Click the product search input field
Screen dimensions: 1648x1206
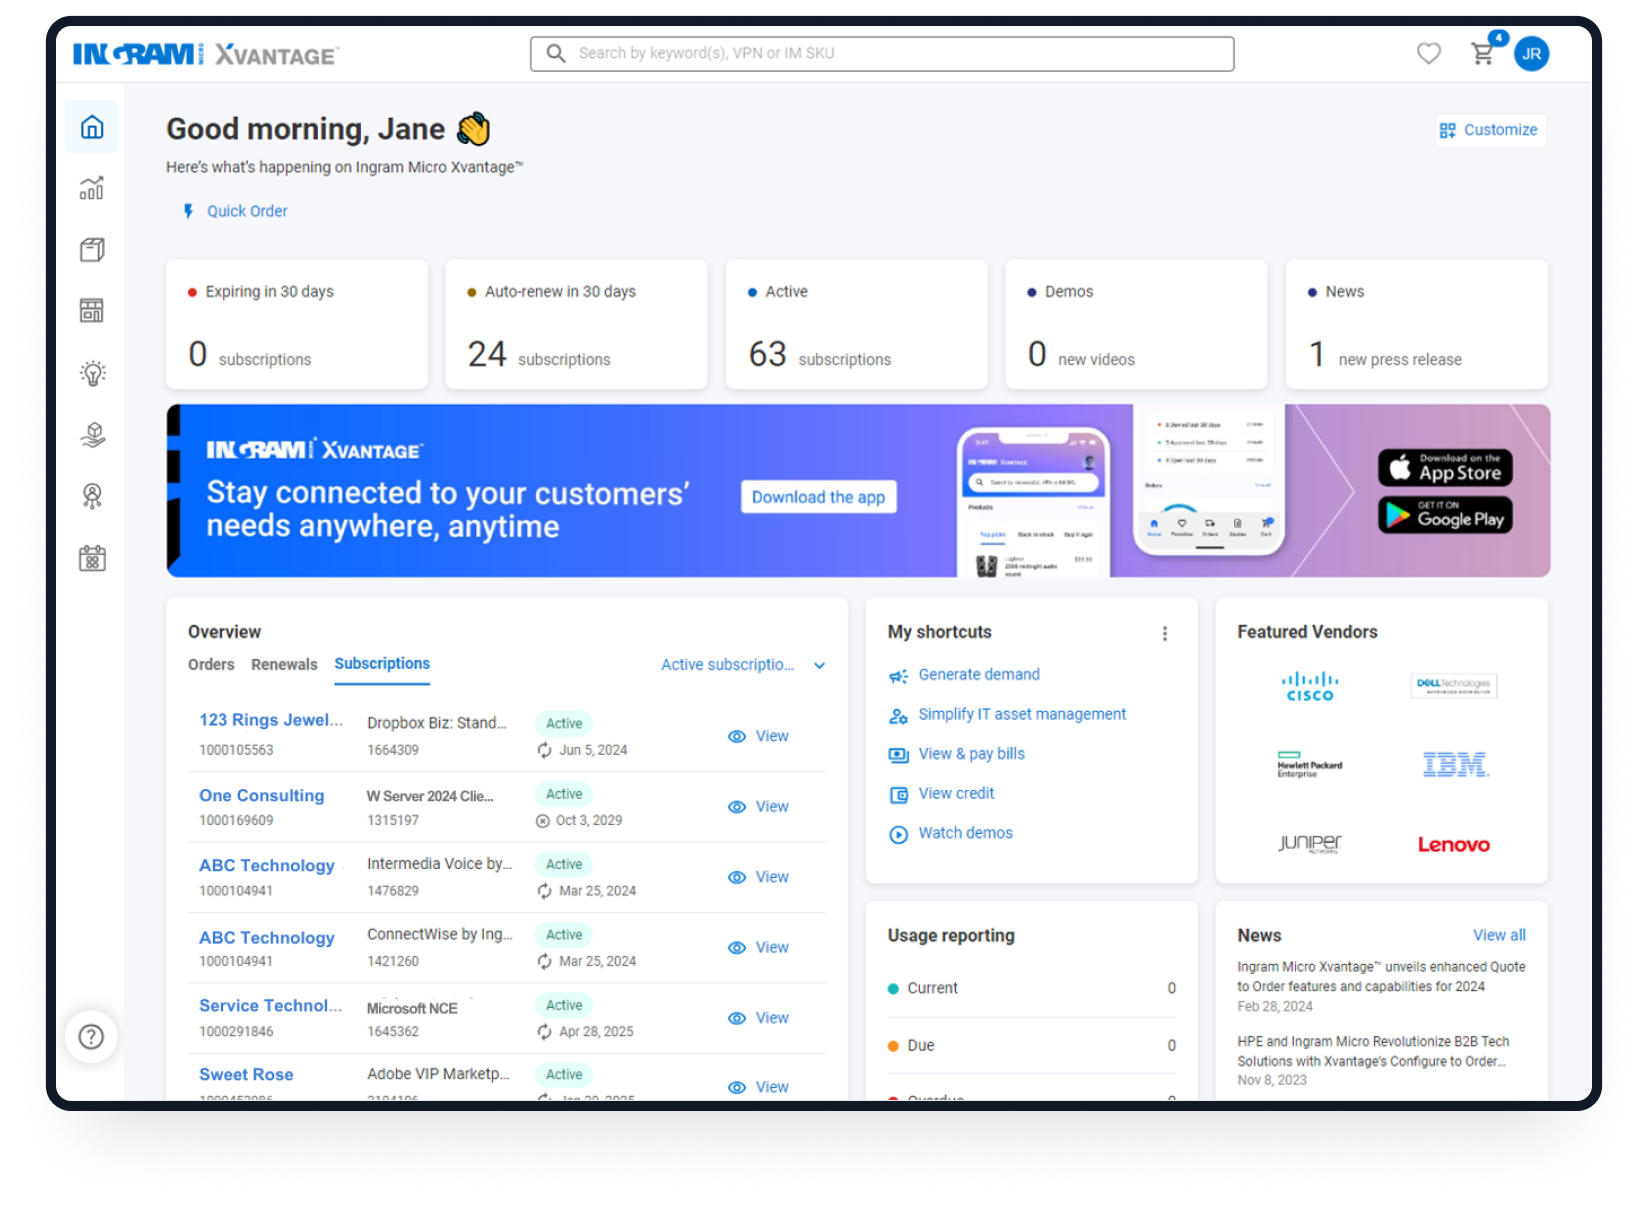pos(882,54)
